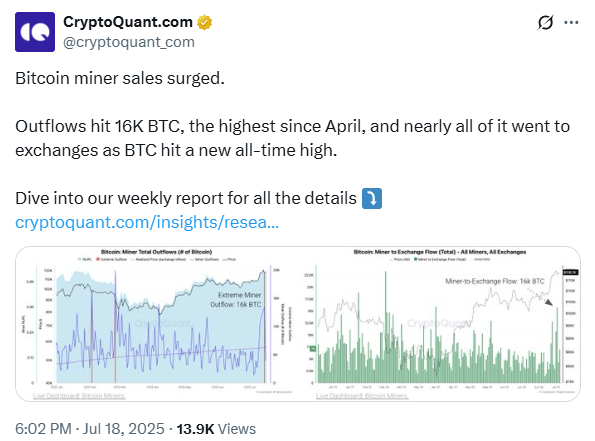Open the @cryptoquant_com handle
The width and height of the screenshot is (595, 441).
[129, 42]
